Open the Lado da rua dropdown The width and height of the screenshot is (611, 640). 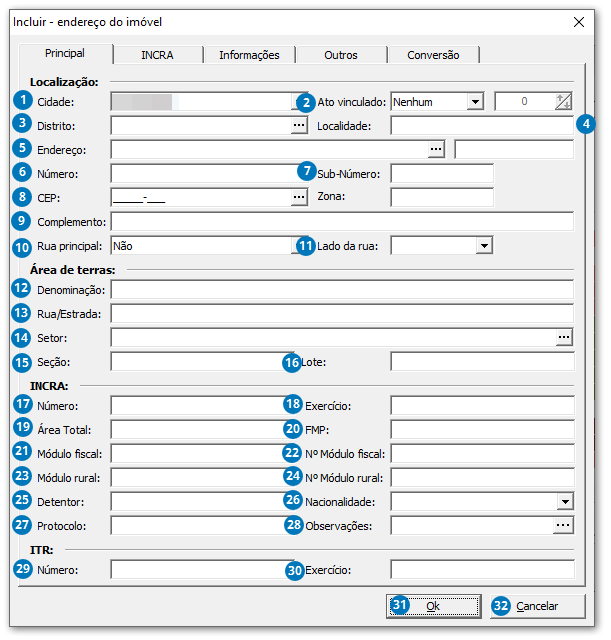(x=484, y=245)
